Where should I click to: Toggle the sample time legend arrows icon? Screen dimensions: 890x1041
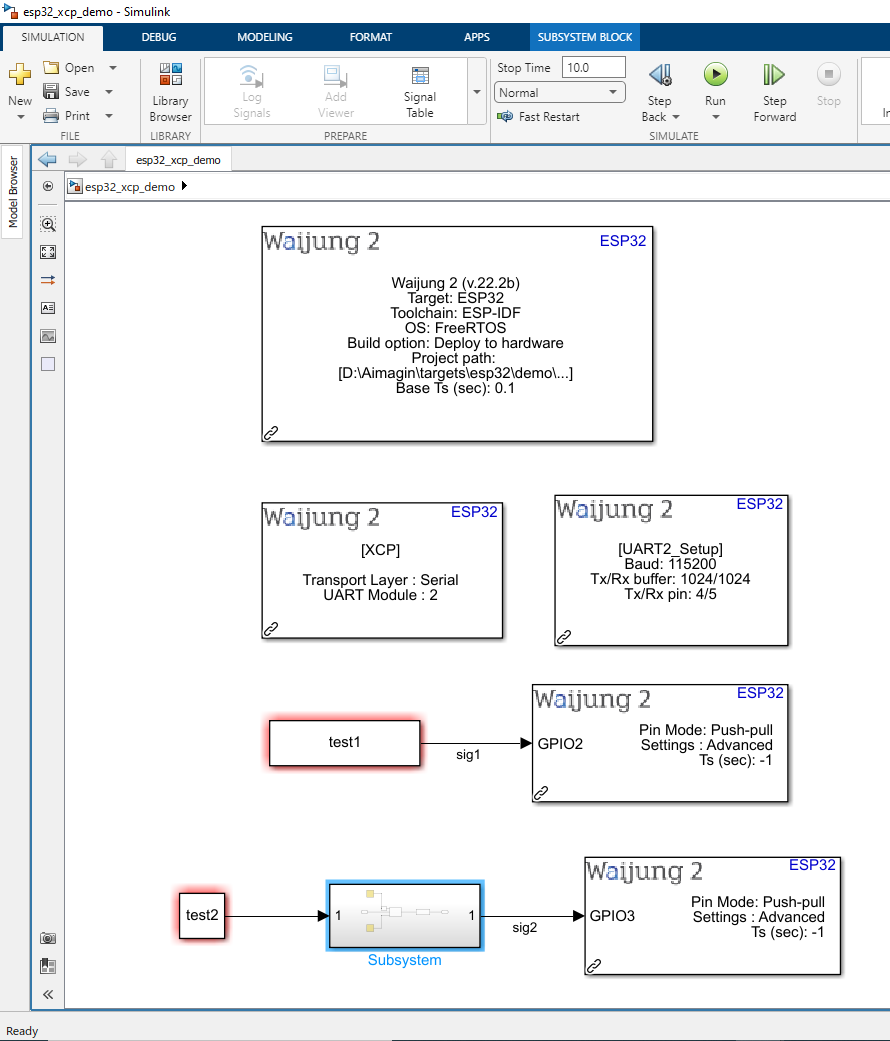(48, 280)
